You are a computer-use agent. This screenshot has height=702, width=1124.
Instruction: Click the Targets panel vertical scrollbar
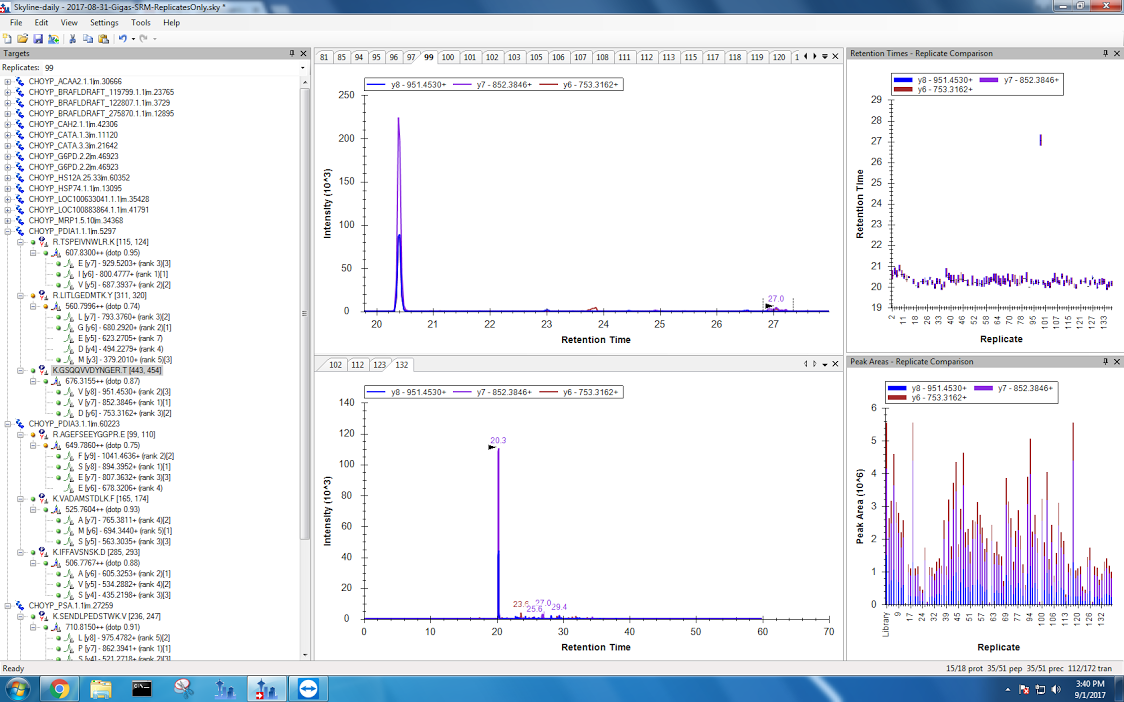click(305, 300)
